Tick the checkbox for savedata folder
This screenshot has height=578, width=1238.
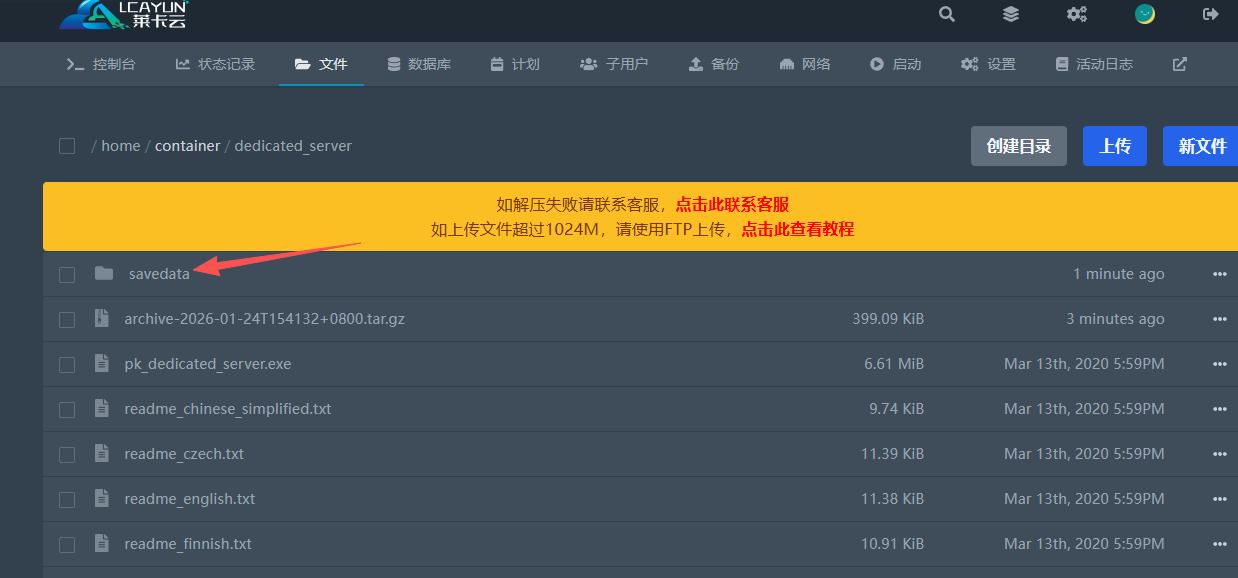(67, 274)
